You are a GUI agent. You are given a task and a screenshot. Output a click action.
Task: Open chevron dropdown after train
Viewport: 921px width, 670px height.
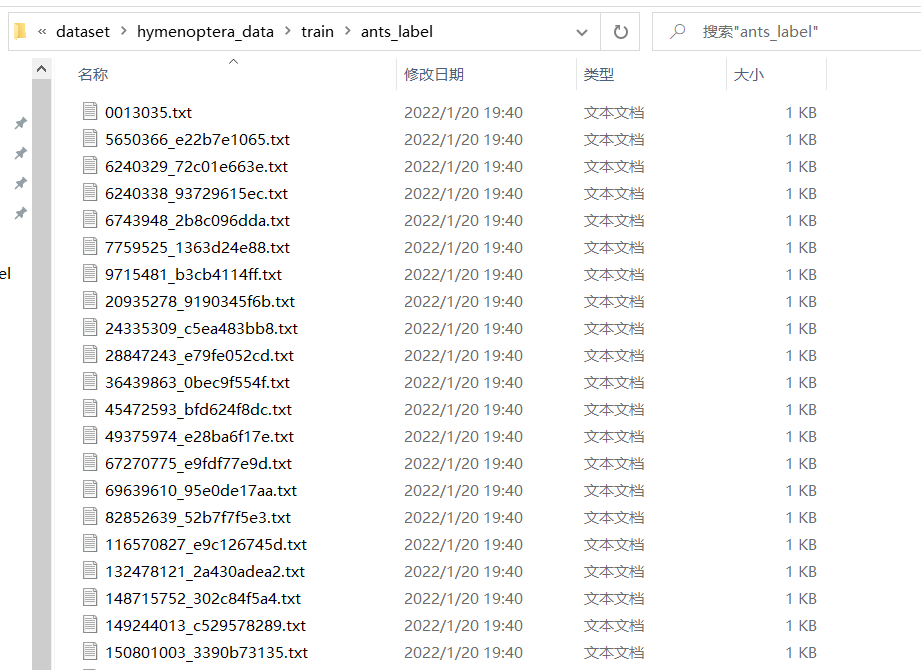348,31
